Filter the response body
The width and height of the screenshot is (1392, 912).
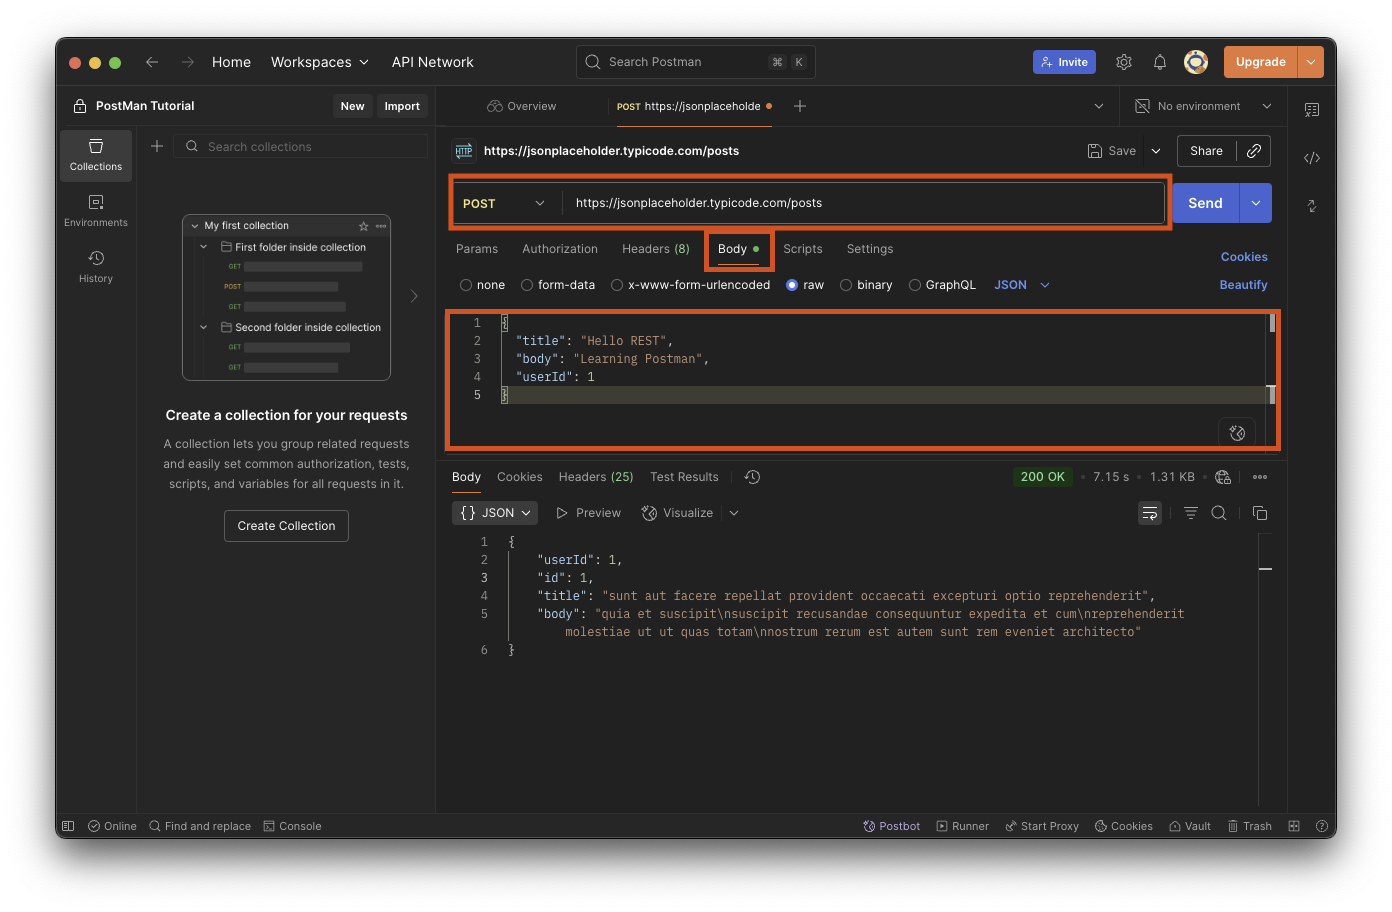click(x=1191, y=513)
